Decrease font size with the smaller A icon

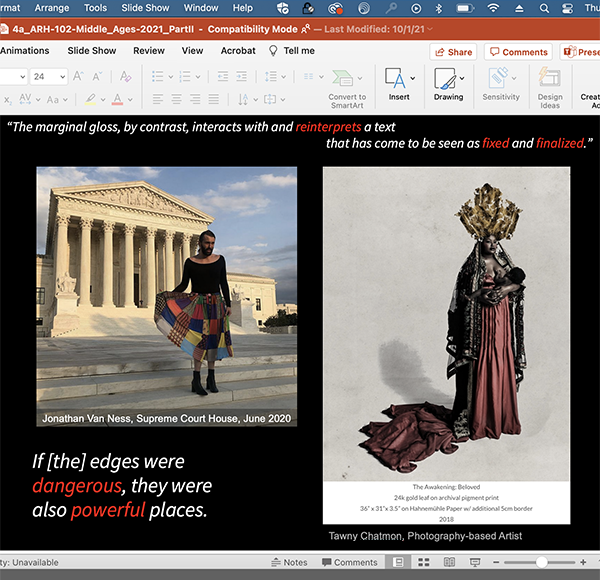pos(97,77)
